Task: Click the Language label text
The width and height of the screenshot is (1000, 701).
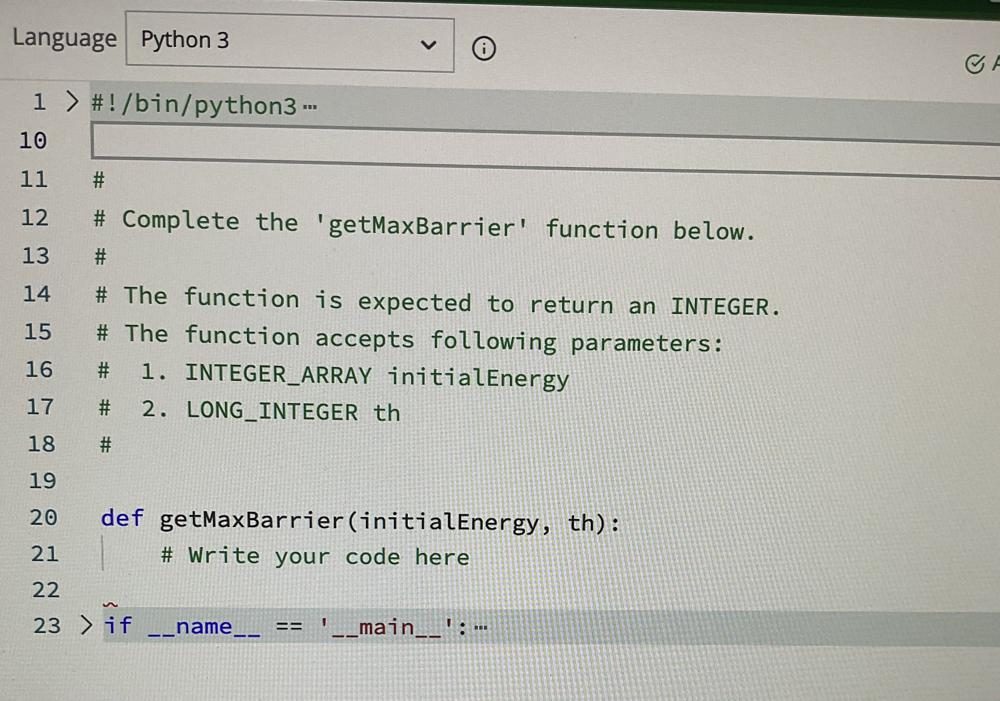Action: [64, 39]
